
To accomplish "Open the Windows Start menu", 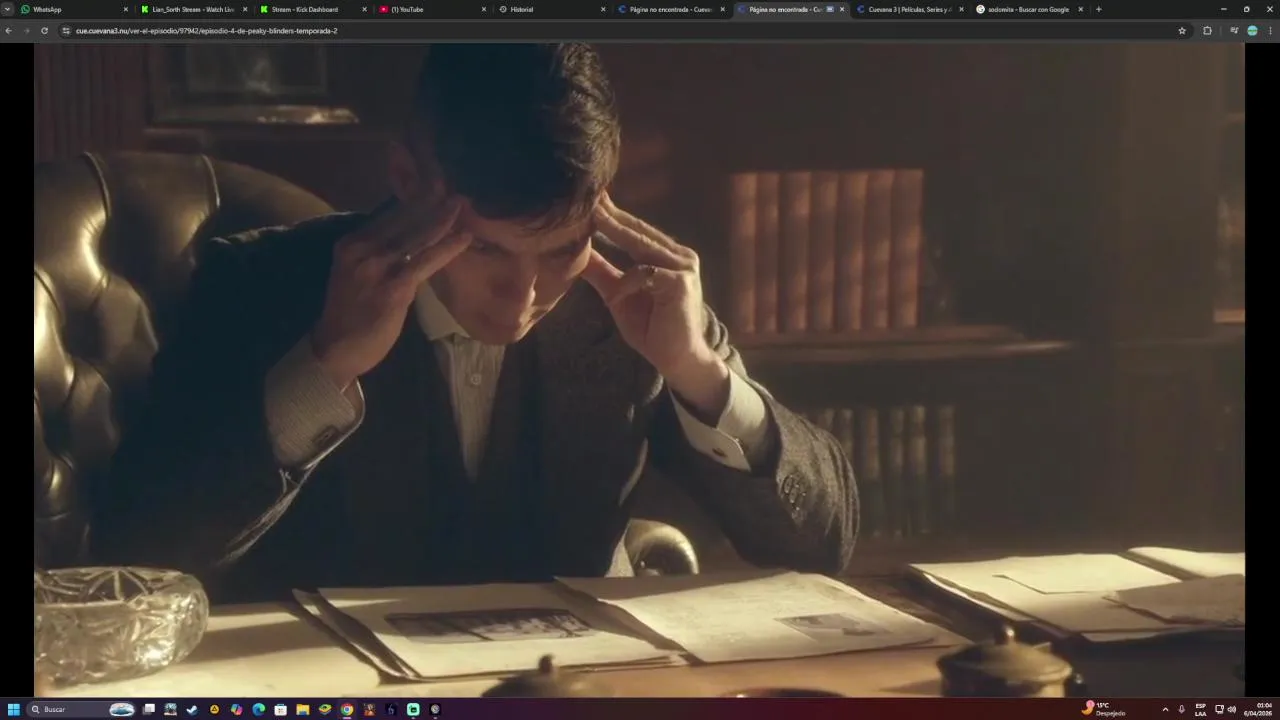I will click(x=14, y=709).
